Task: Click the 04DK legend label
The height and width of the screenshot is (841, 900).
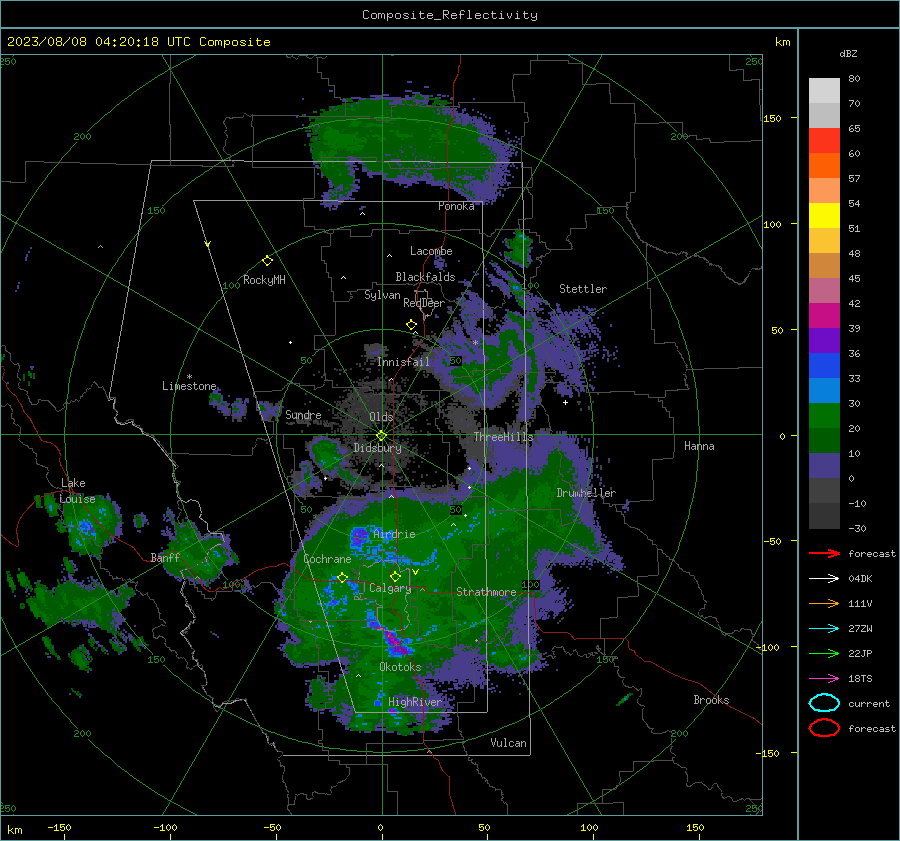Action: coord(860,579)
